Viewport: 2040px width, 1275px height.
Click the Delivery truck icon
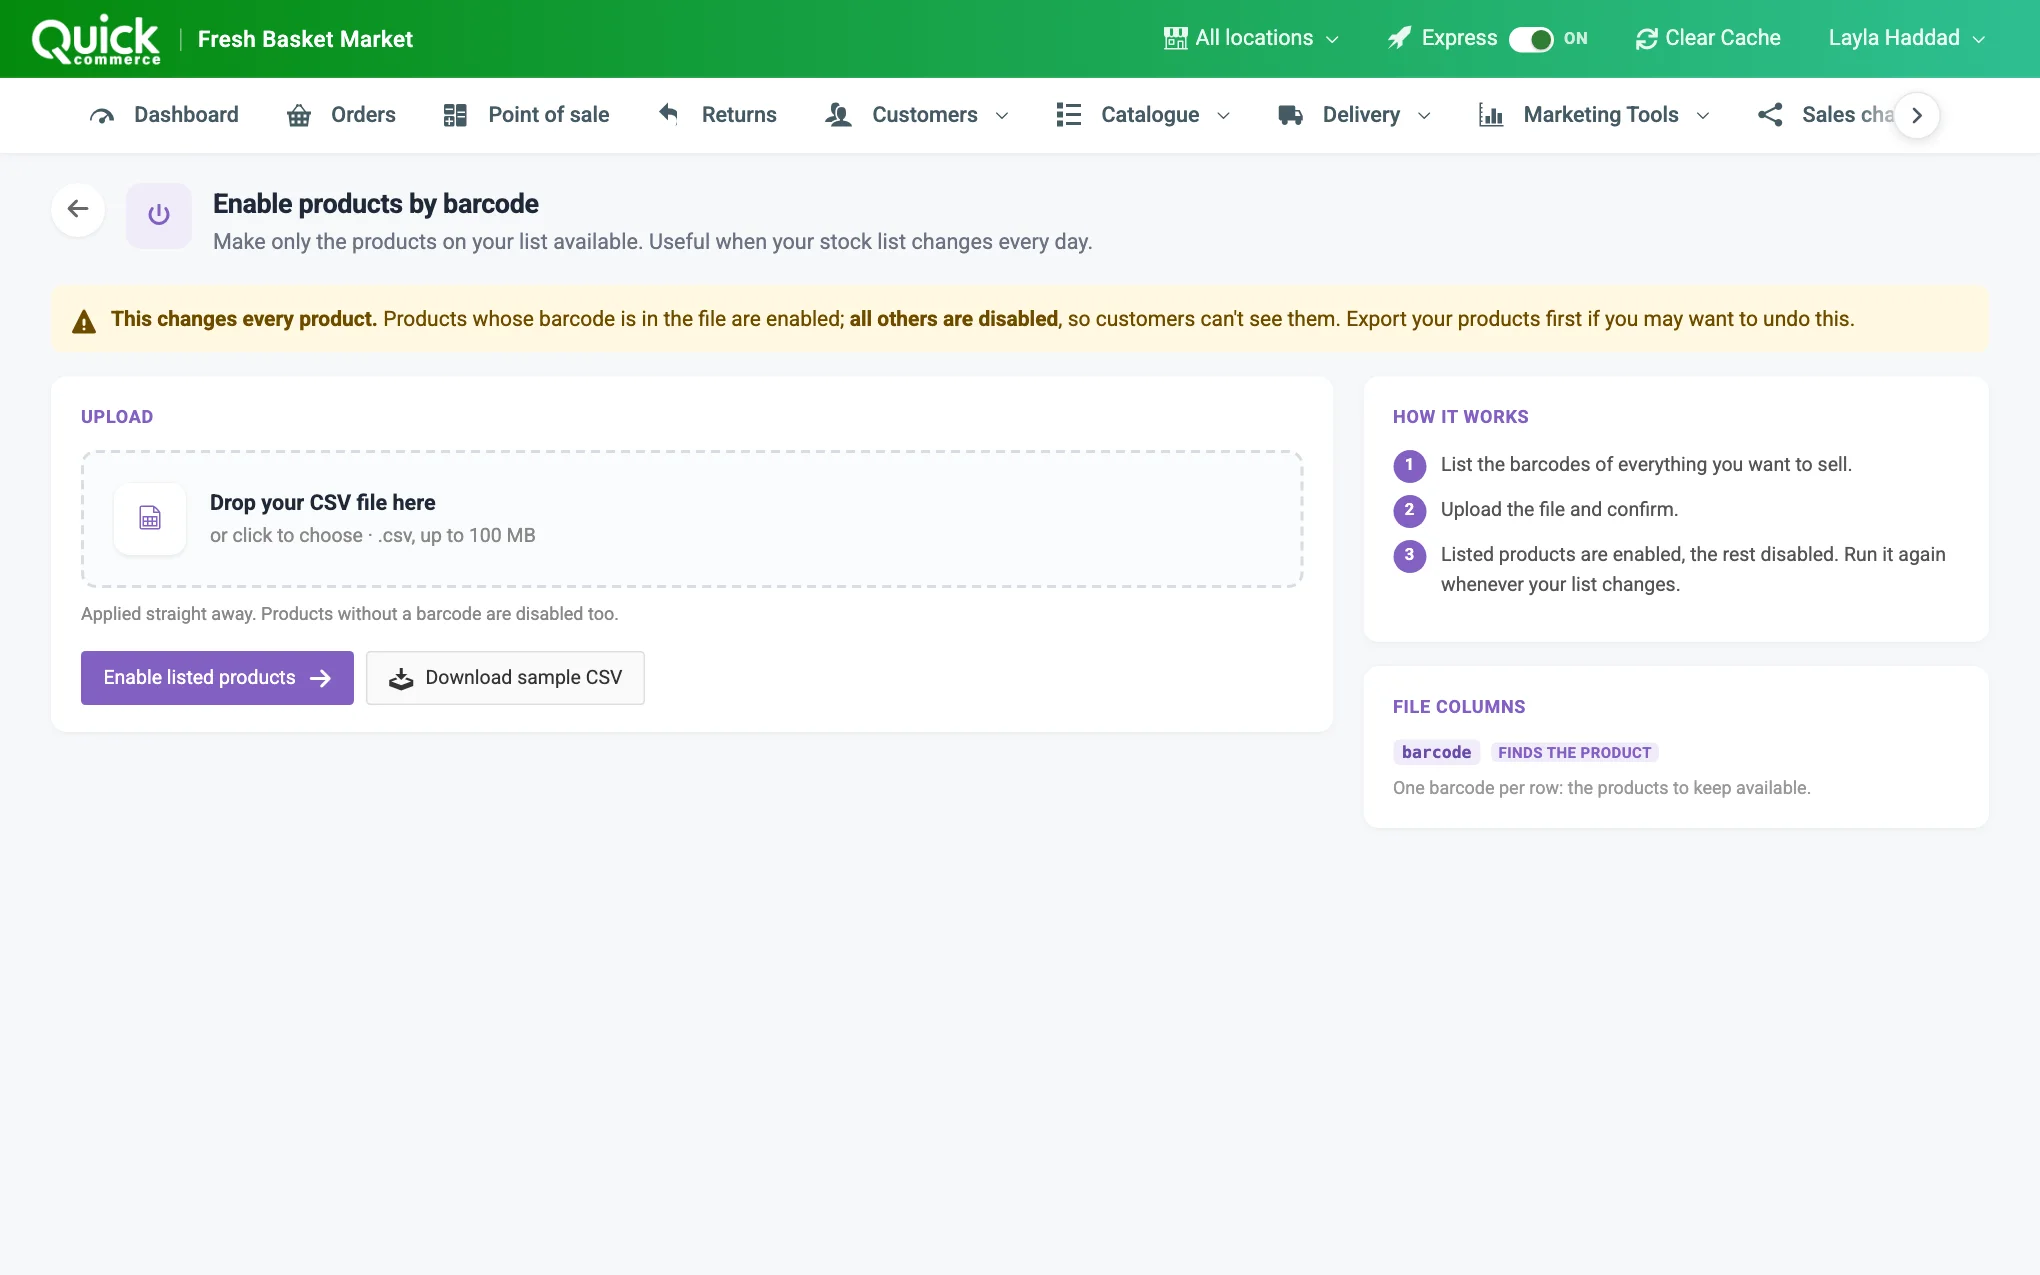[1290, 115]
